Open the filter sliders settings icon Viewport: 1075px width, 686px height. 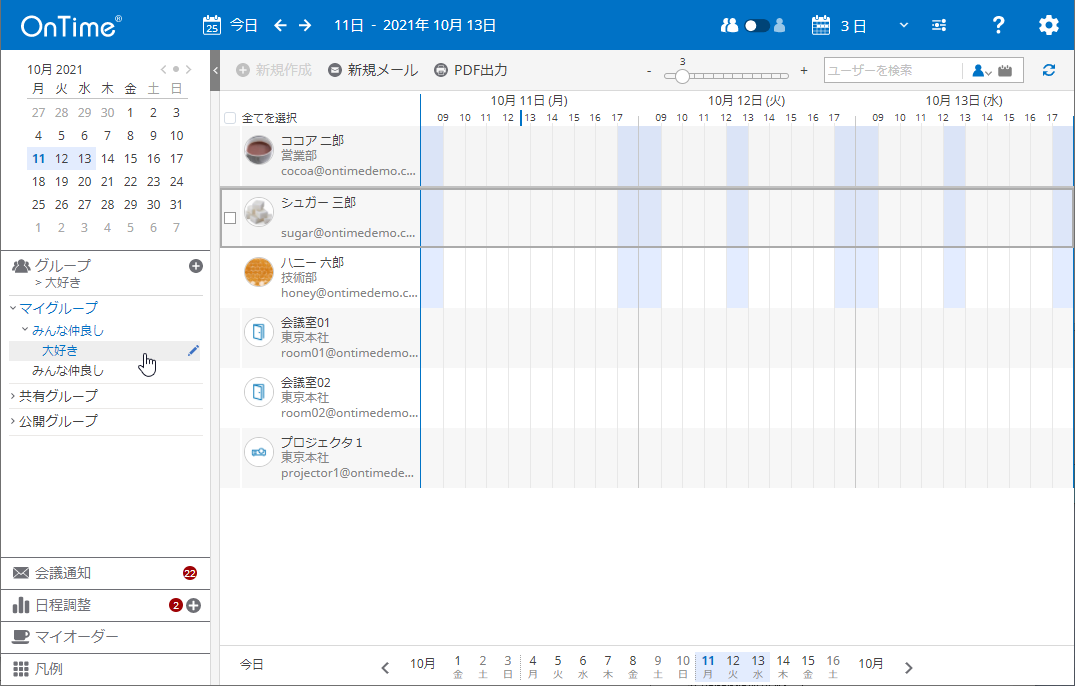click(x=939, y=25)
